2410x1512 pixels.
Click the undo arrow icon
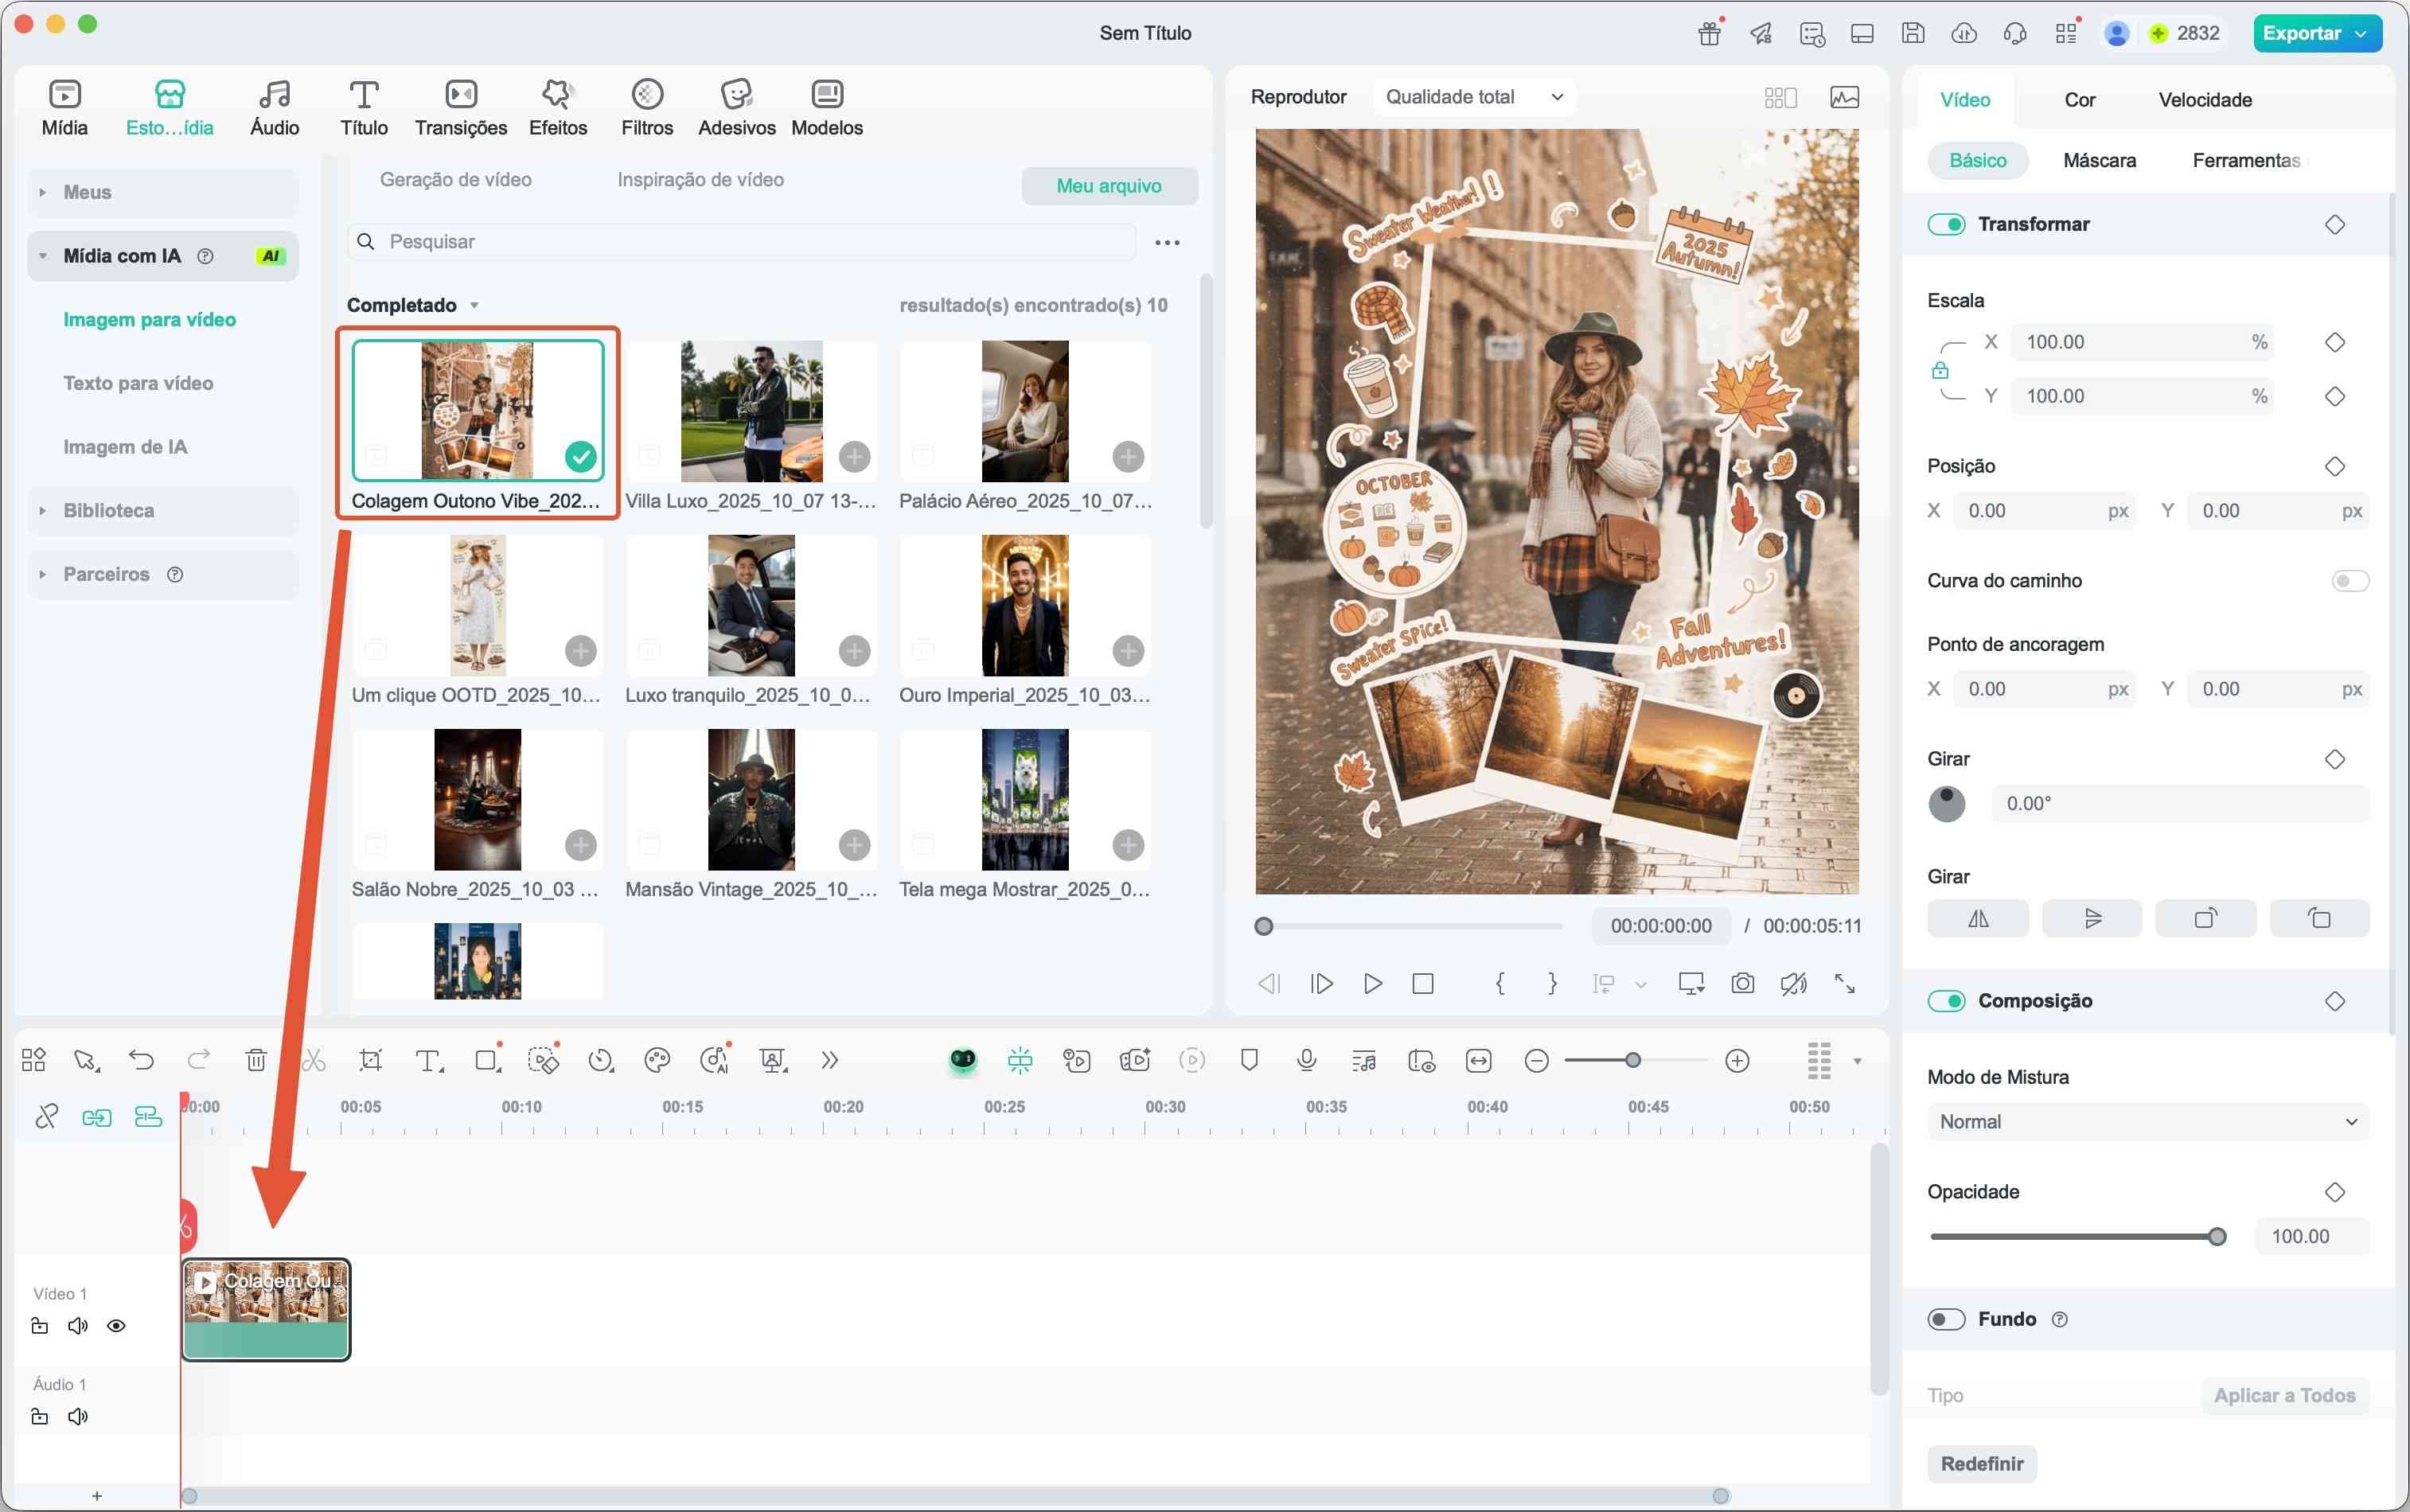click(x=141, y=1060)
